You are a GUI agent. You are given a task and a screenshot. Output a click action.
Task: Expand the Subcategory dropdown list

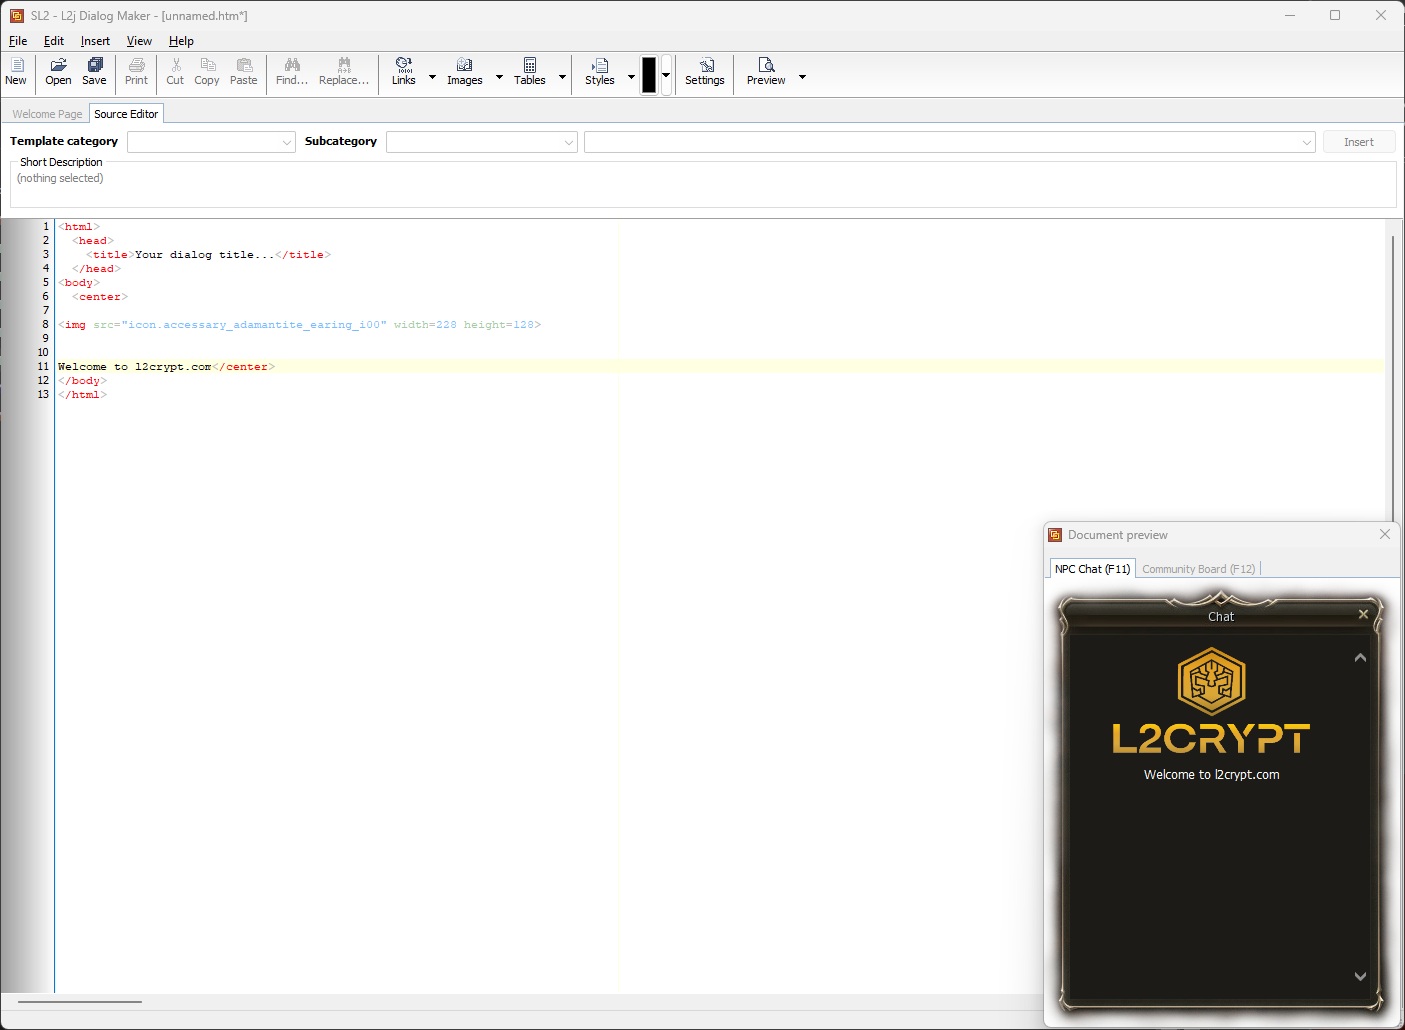point(568,141)
